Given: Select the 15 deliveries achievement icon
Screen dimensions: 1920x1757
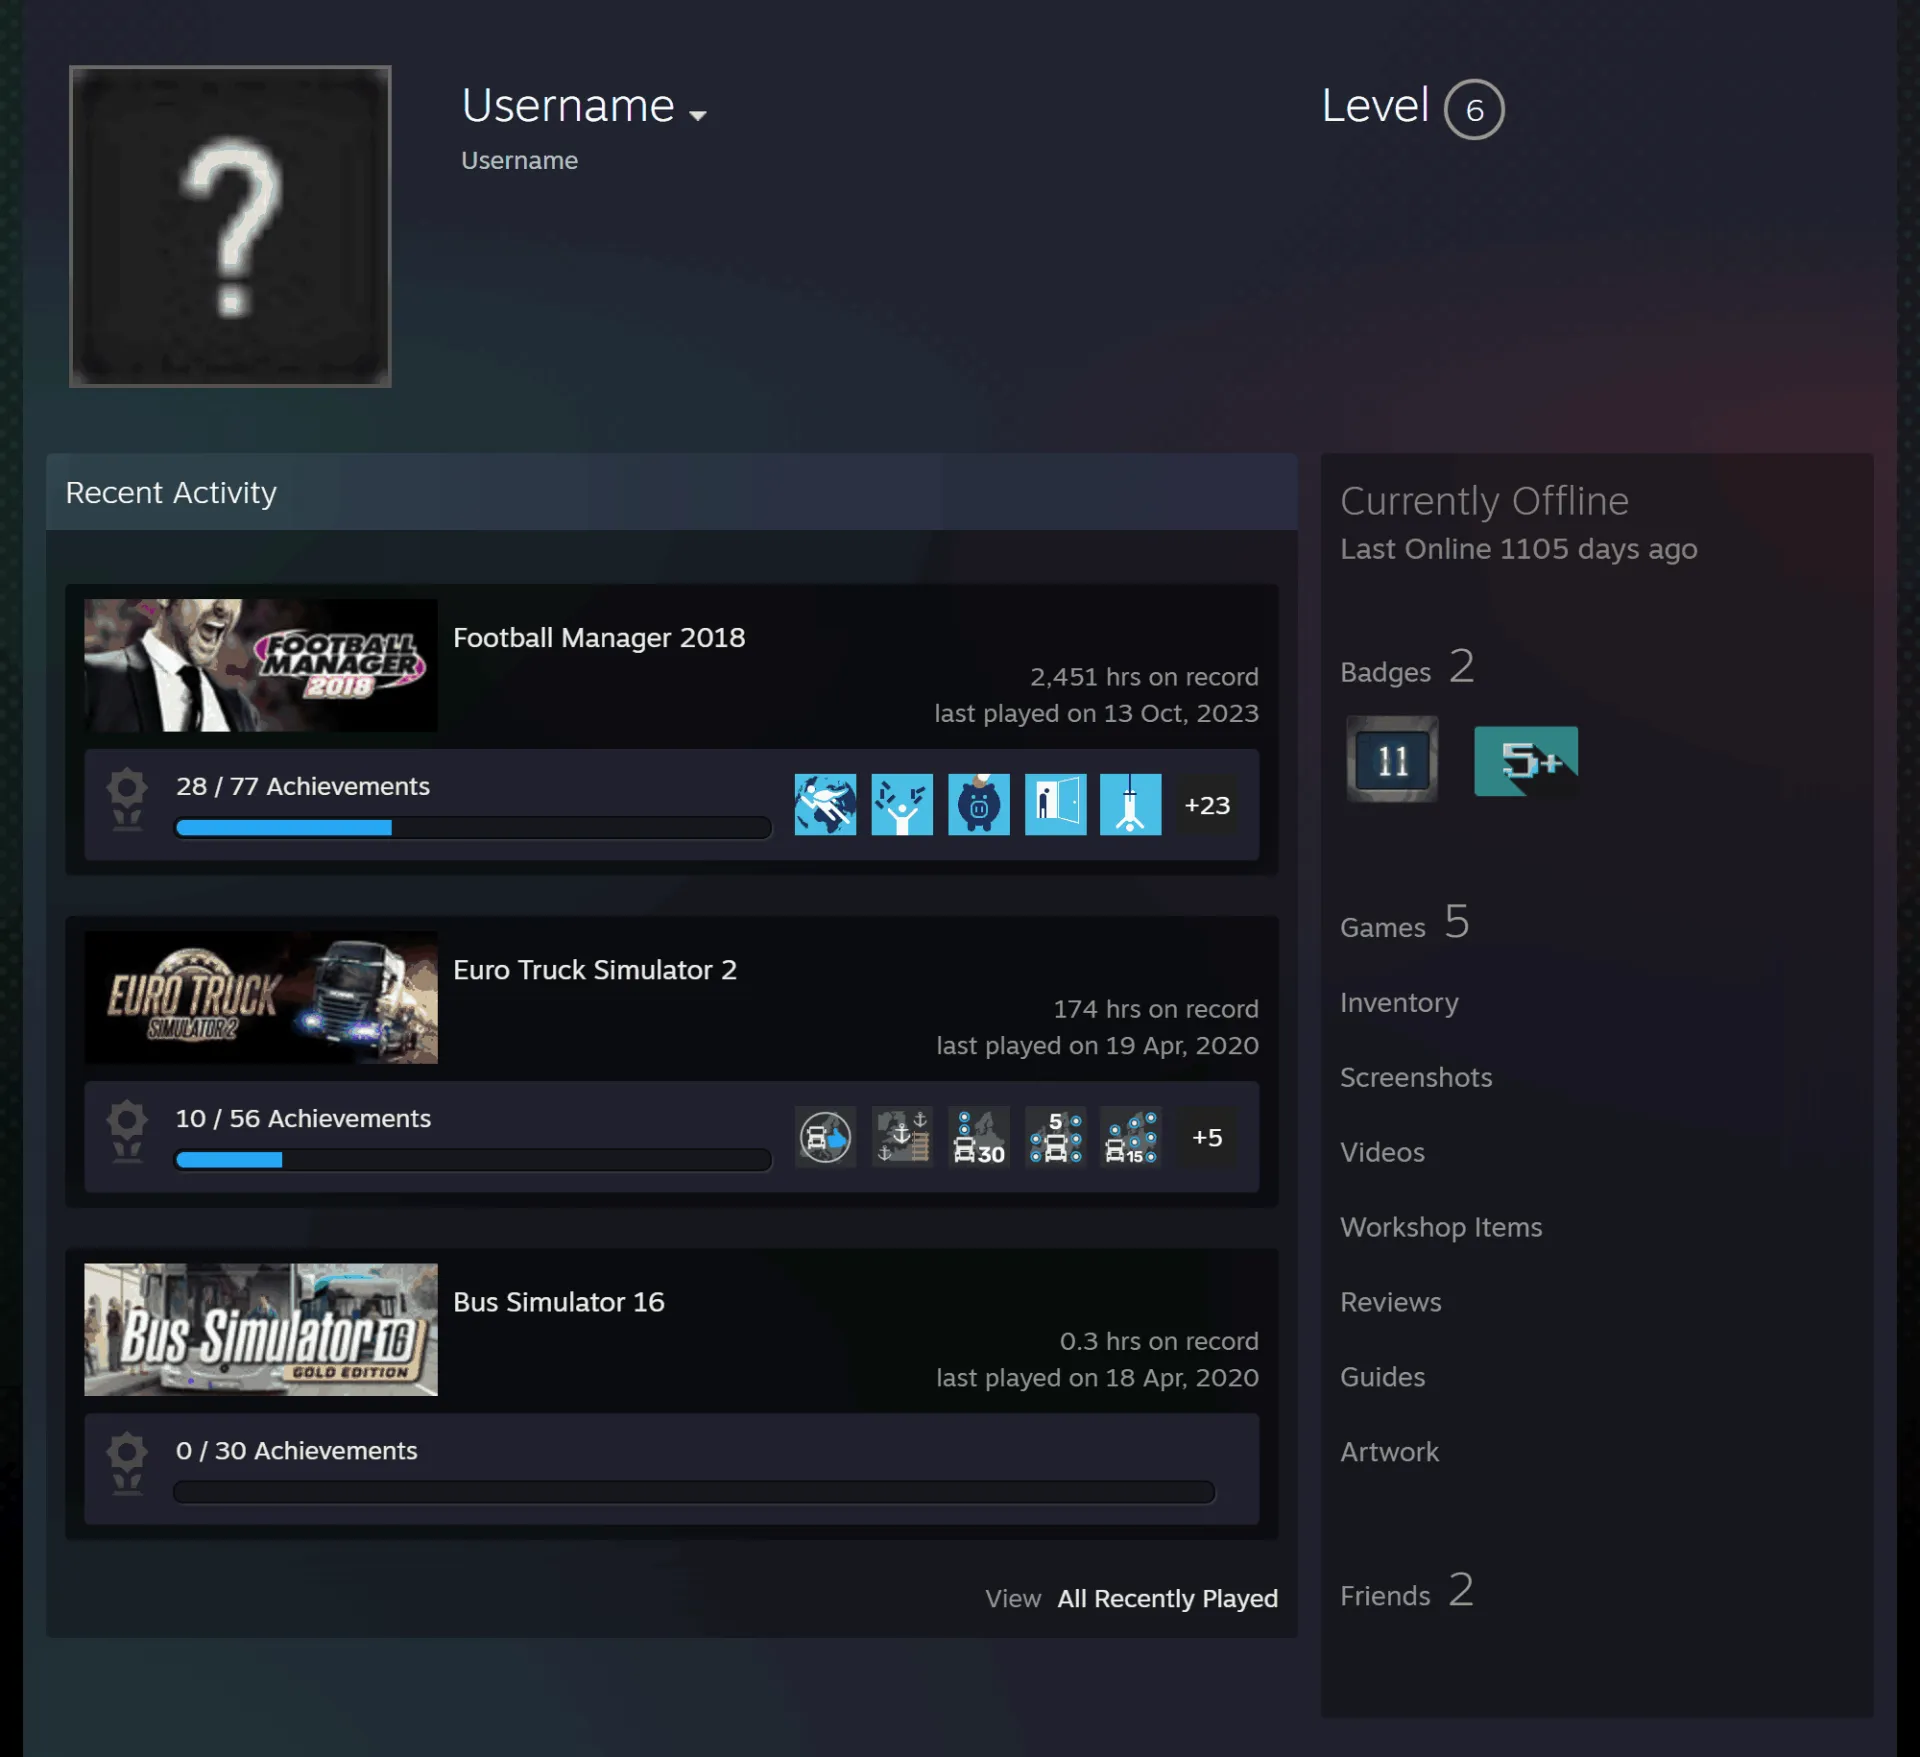Looking at the screenshot, I should (x=1131, y=1137).
